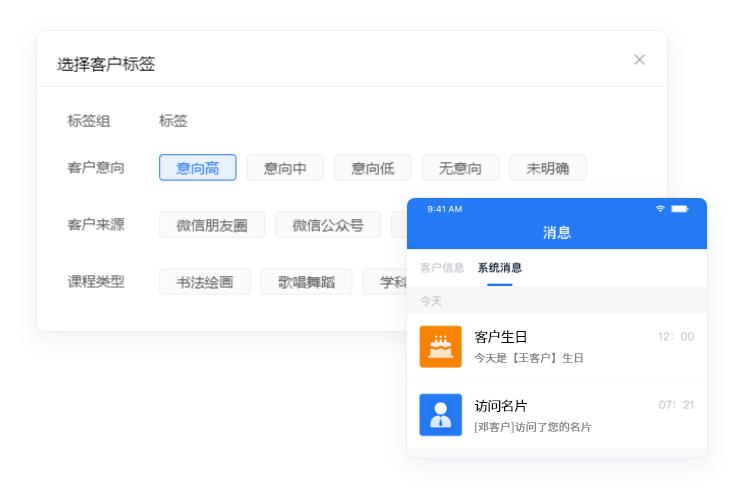Choose the 微信公众号 source tag
This screenshot has width=744, height=501.
pyautogui.click(x=328, y=224)
